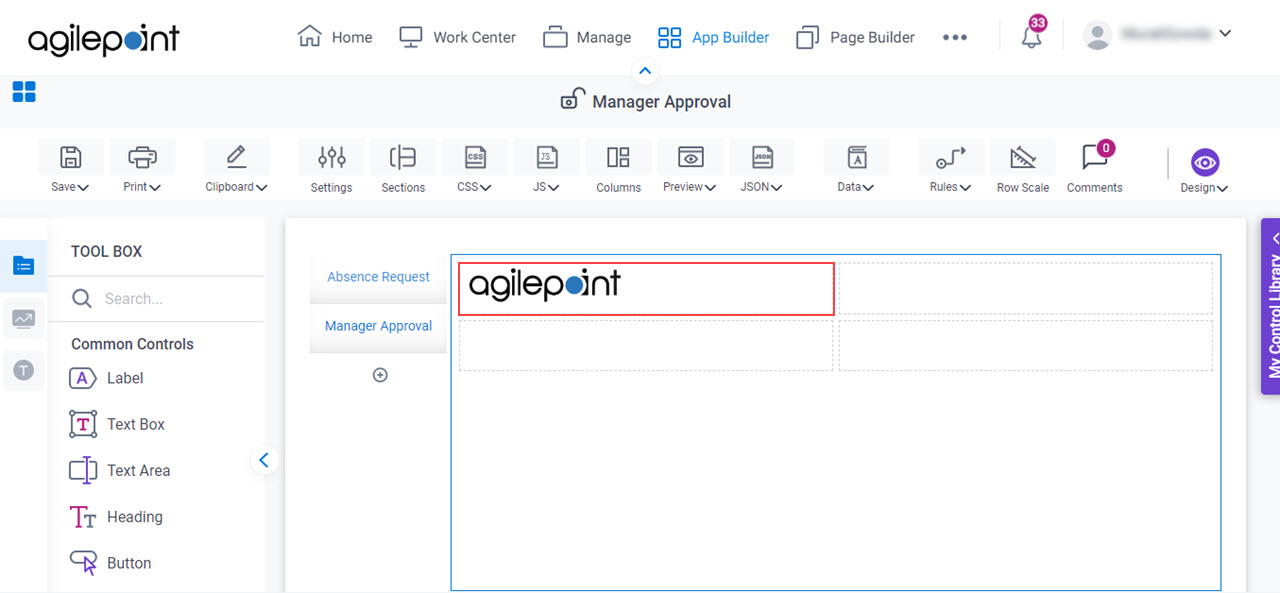
Task: Open the CSS editor menu
Action: pos(475,167)
